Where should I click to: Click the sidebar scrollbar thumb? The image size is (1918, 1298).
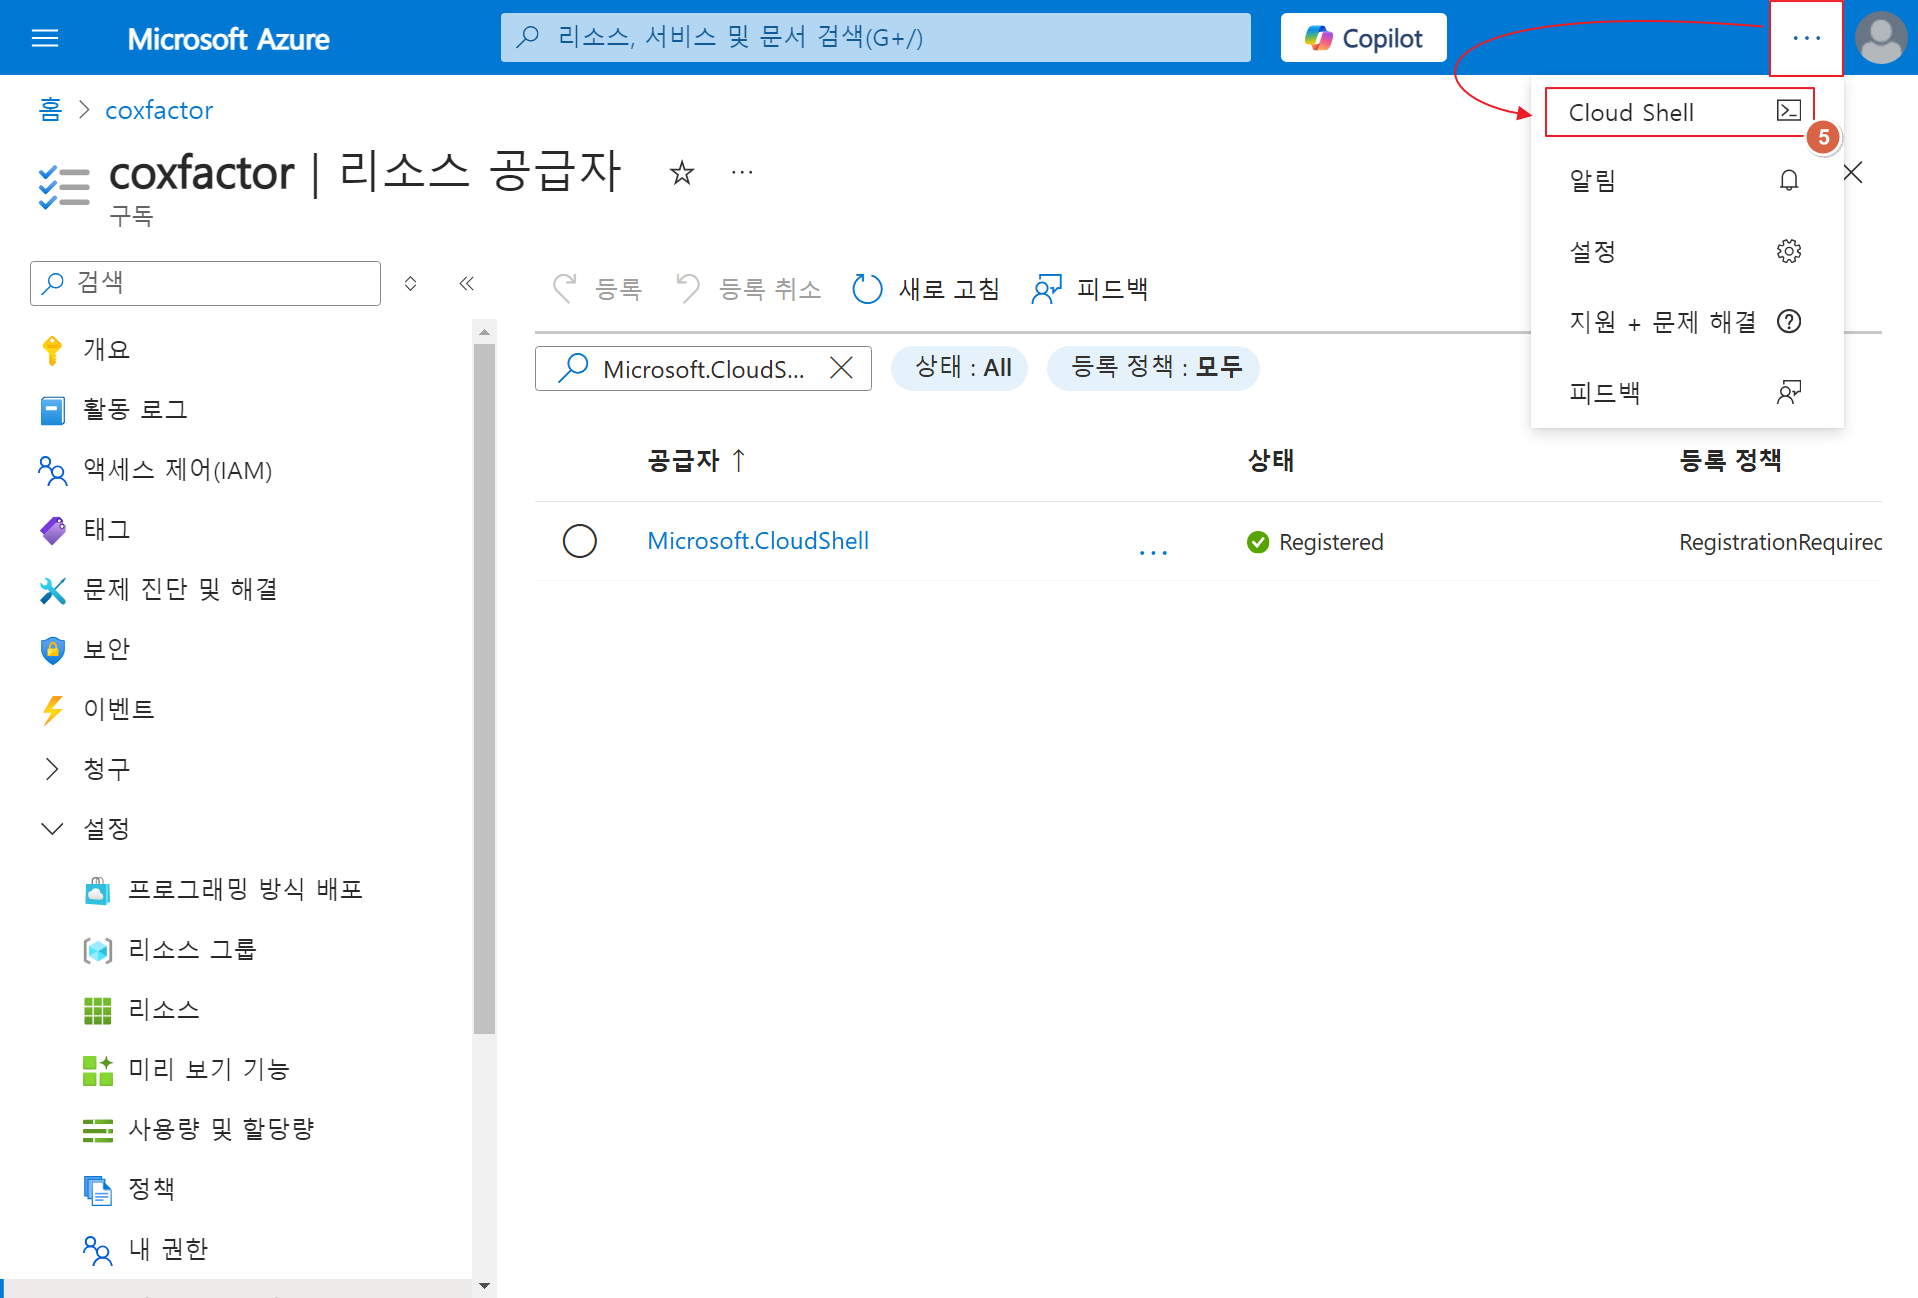click(x=484, y=689)
